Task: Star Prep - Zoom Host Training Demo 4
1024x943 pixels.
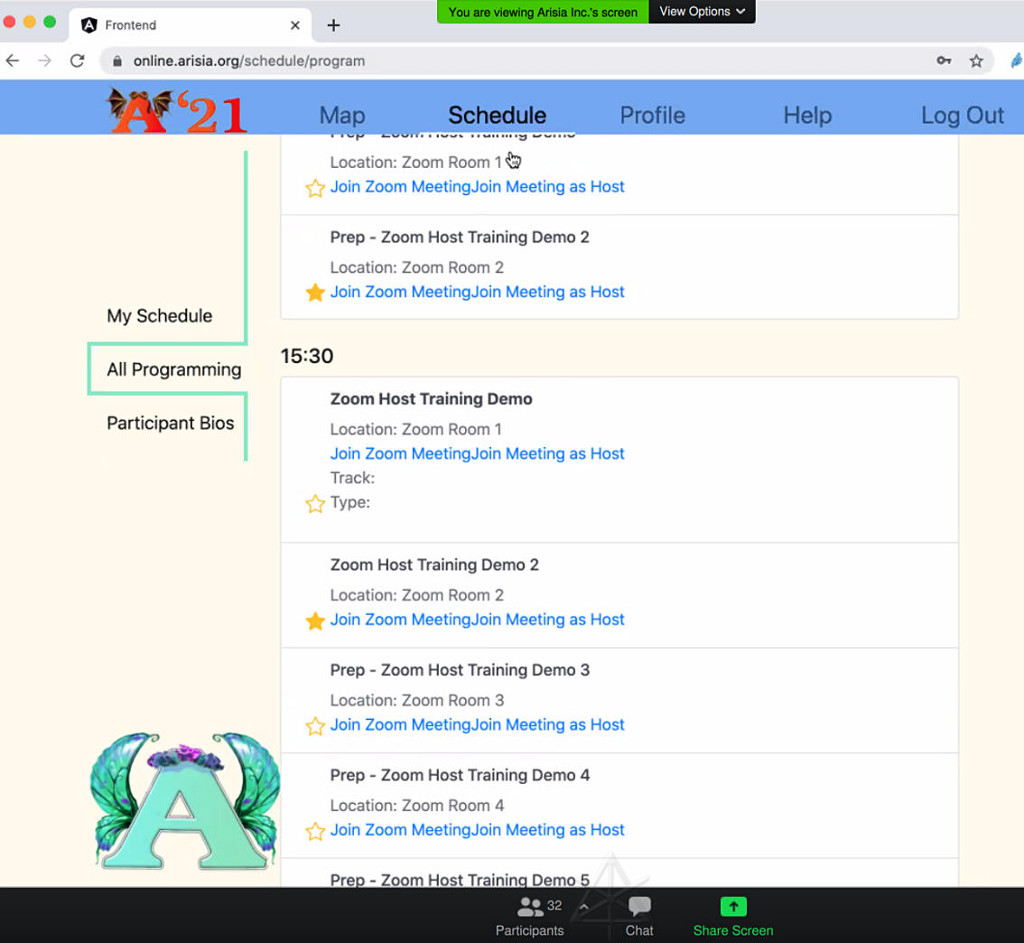Action: point(315,831)
